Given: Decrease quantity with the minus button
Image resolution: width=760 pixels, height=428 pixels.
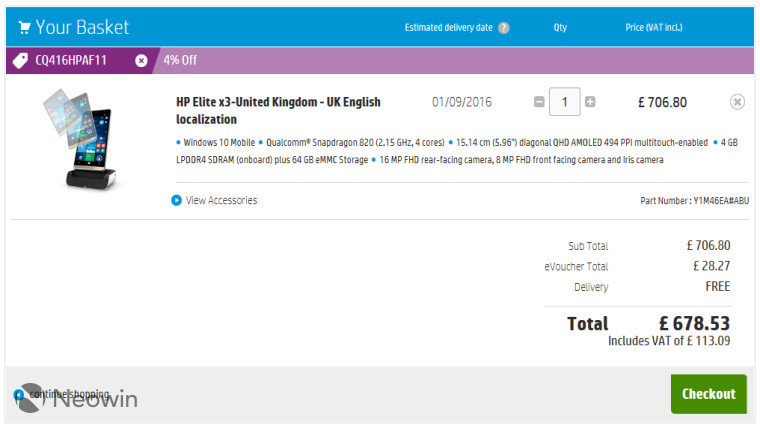Looking at the screenshot, I should click(539, 102).
